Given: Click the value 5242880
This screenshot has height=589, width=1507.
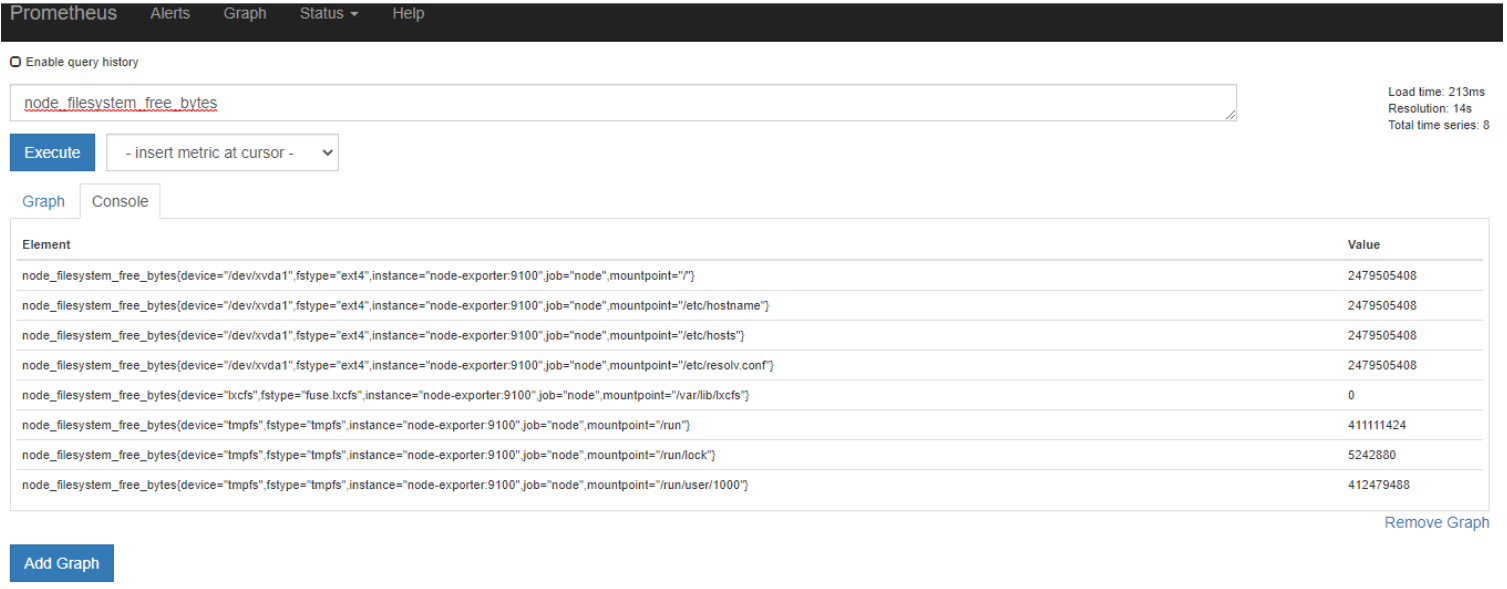Looking at the screenshot, I should click(1372, 455).
